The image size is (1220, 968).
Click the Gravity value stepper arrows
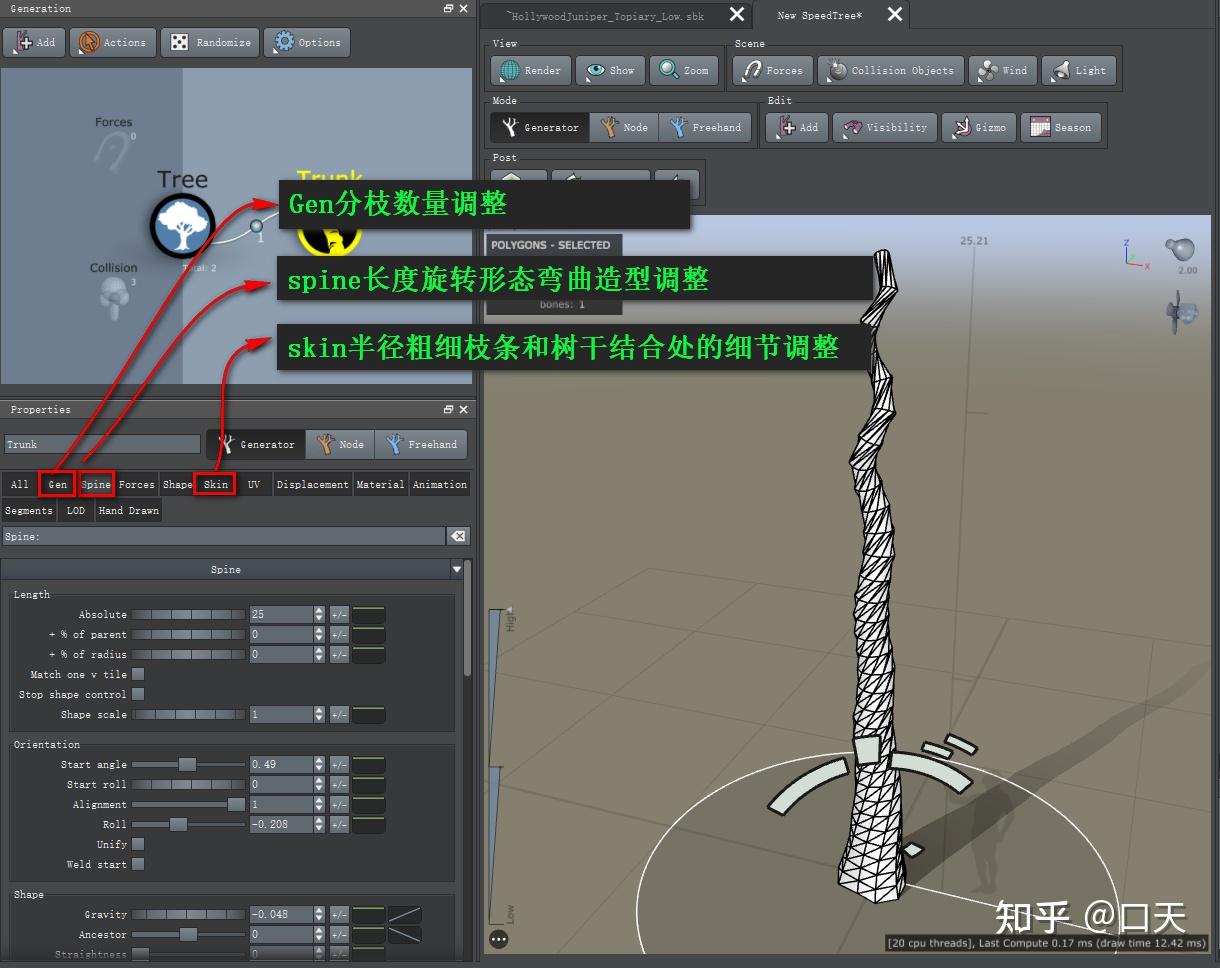[x=319, y=914]
